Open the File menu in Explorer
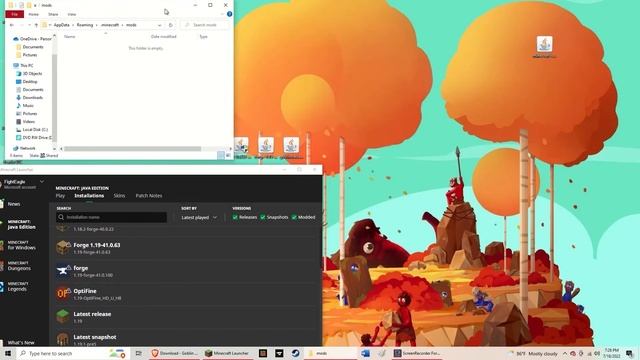Viewport: 640px width, 360px height. coord(15,14)
